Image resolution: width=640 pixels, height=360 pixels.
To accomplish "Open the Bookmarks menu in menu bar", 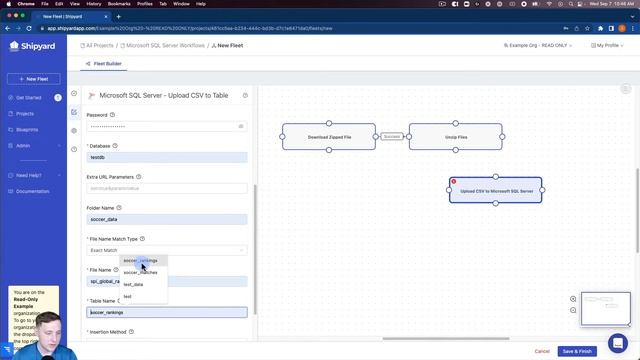I will pyautogui.click(x=119, y=4).
